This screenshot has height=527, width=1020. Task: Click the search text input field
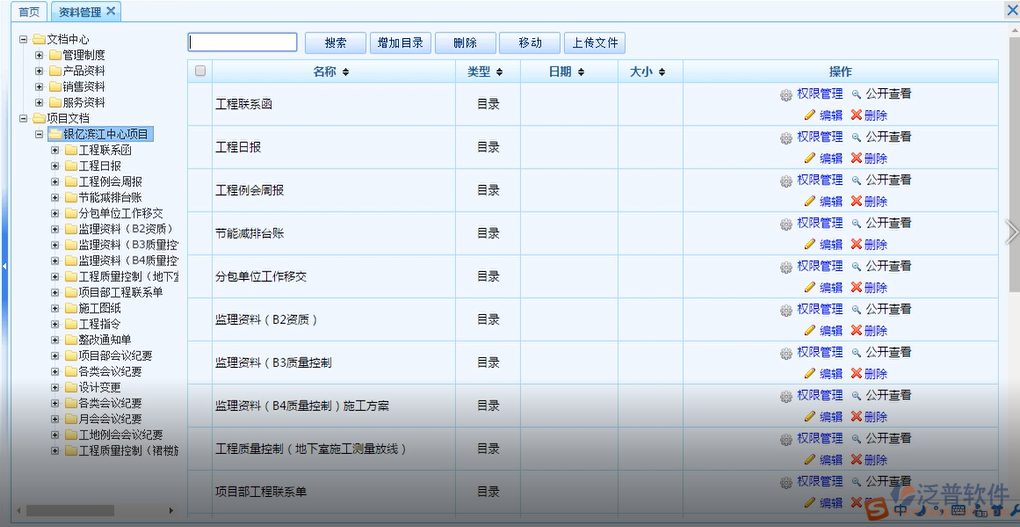243,42
